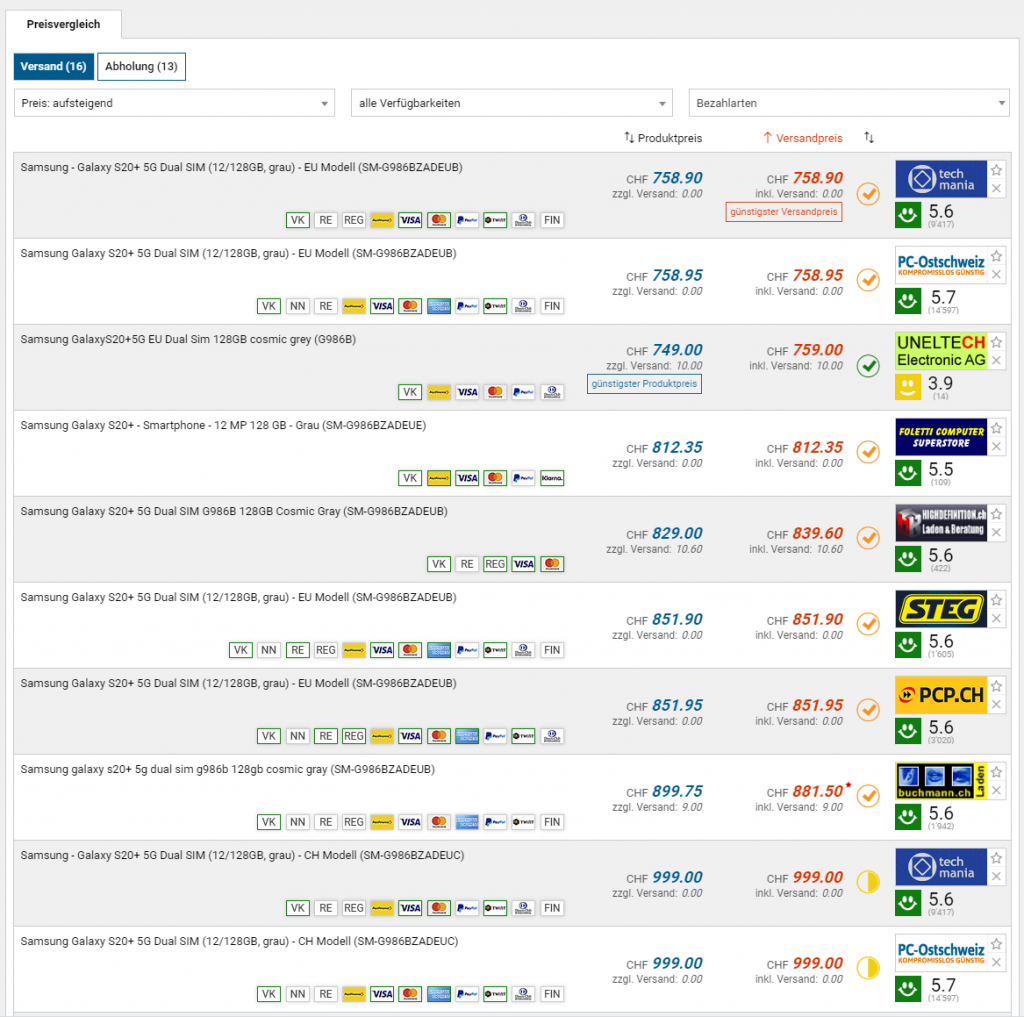Screen dimensions: 1024x1017
Task: Click orange availability icon in STEG row
Action: 868,624
